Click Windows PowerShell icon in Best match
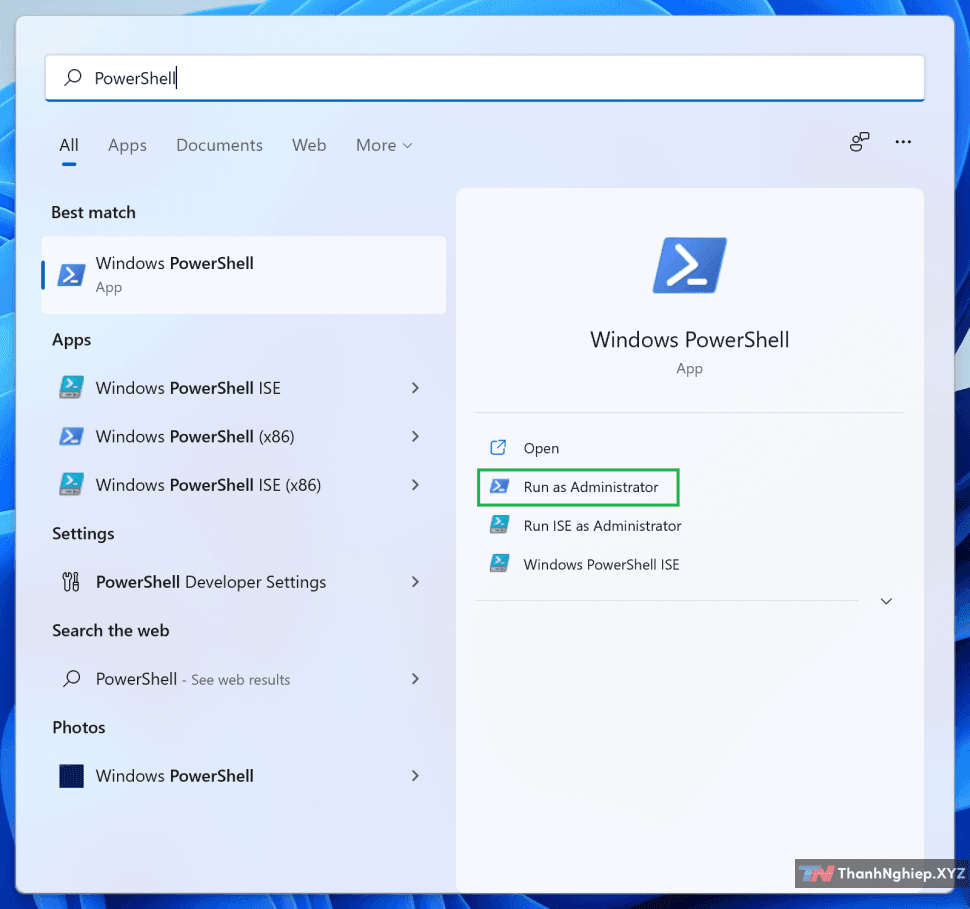 [71, 275]
